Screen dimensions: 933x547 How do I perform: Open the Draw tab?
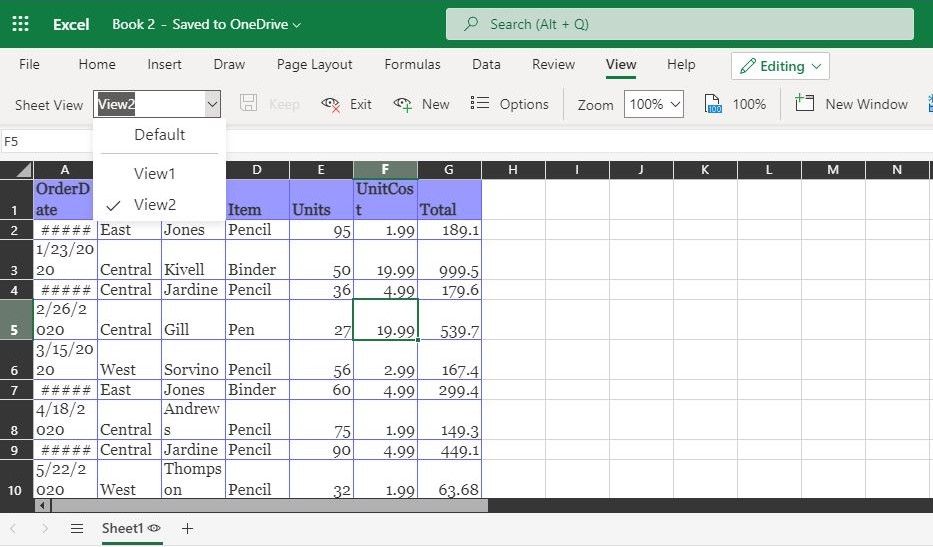pyautogui.click(x=229, y=64)
